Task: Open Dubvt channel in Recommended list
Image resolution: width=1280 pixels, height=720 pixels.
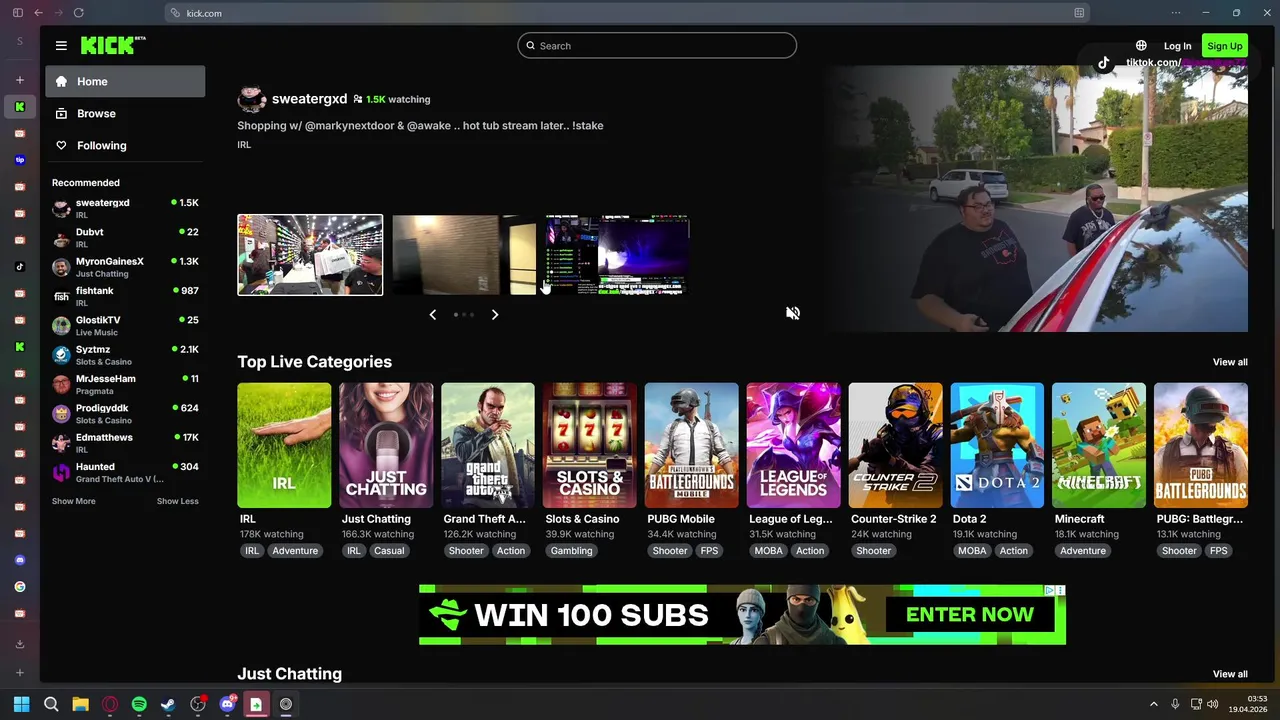Action: coord(125,237)
